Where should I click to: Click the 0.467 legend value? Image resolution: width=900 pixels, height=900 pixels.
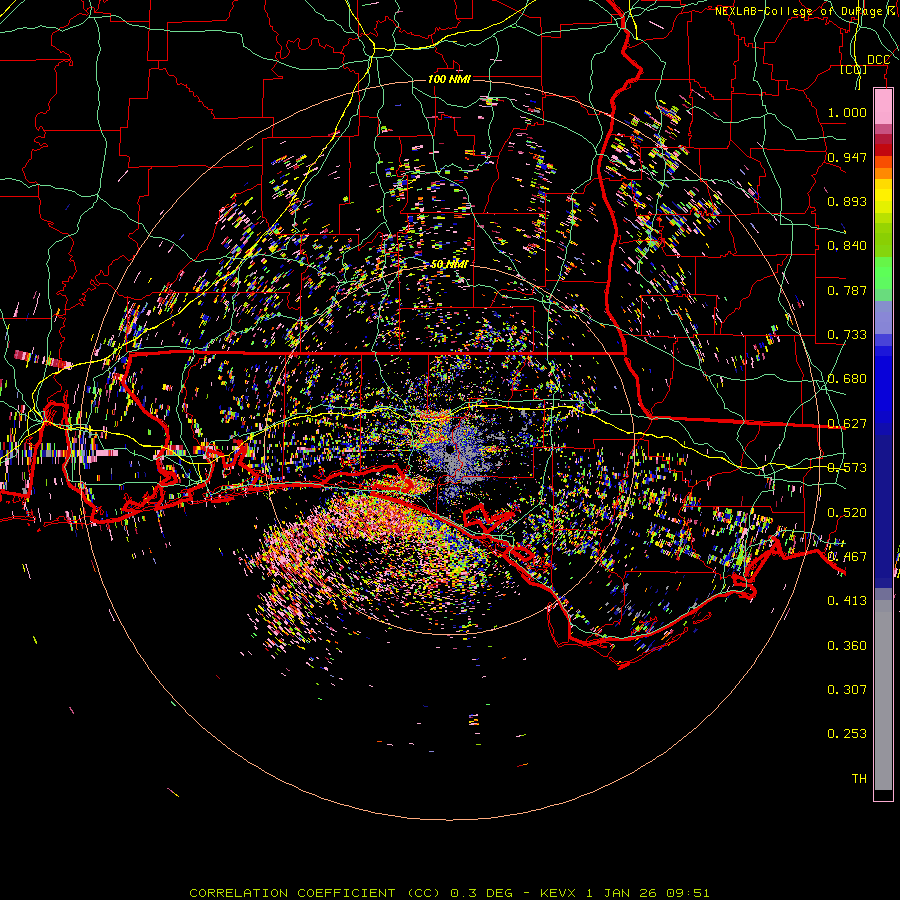point(847,557)
